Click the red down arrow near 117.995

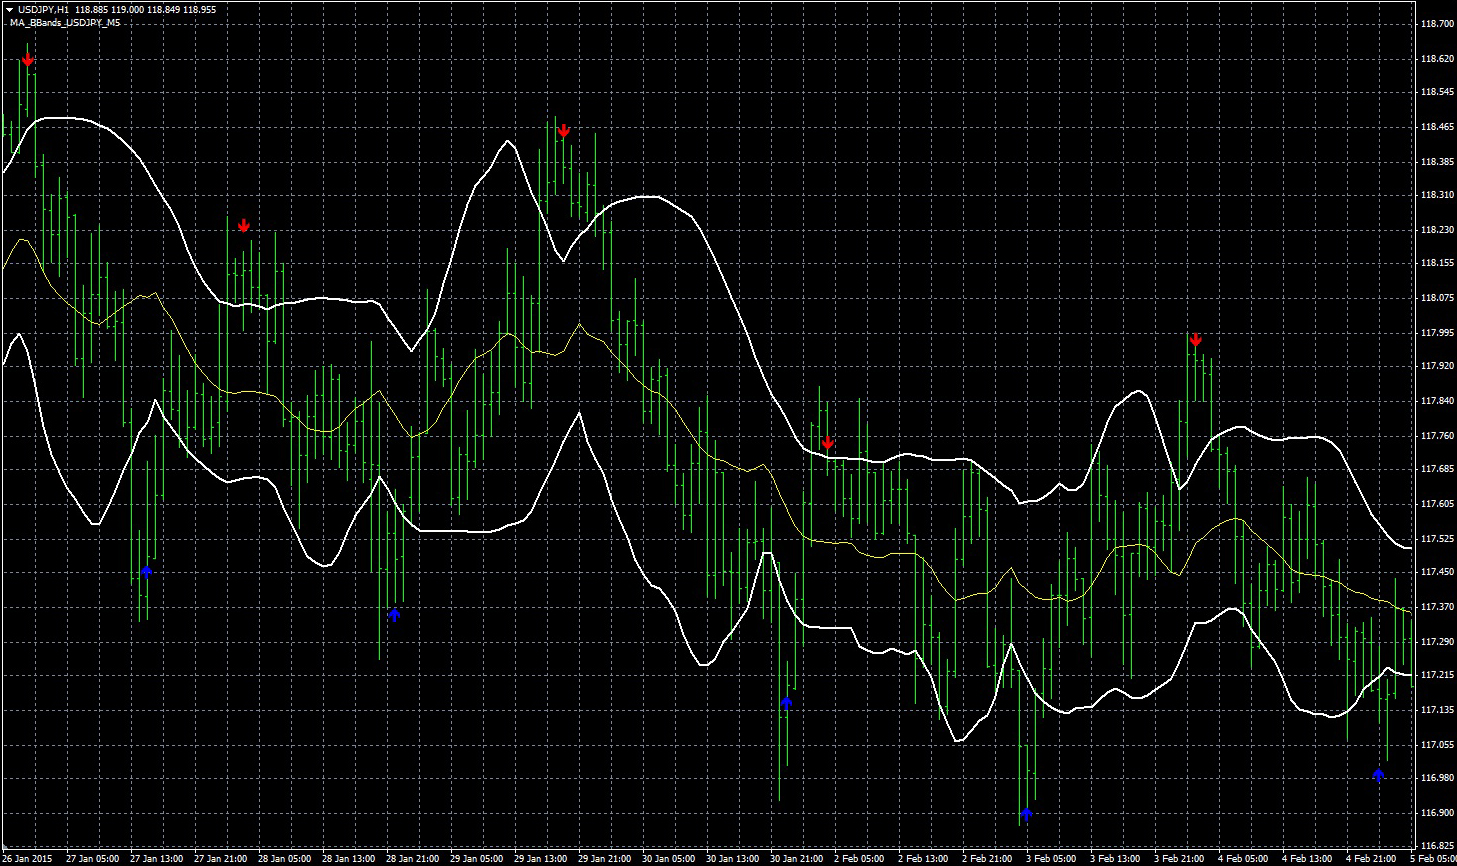tap(1195, 340)
